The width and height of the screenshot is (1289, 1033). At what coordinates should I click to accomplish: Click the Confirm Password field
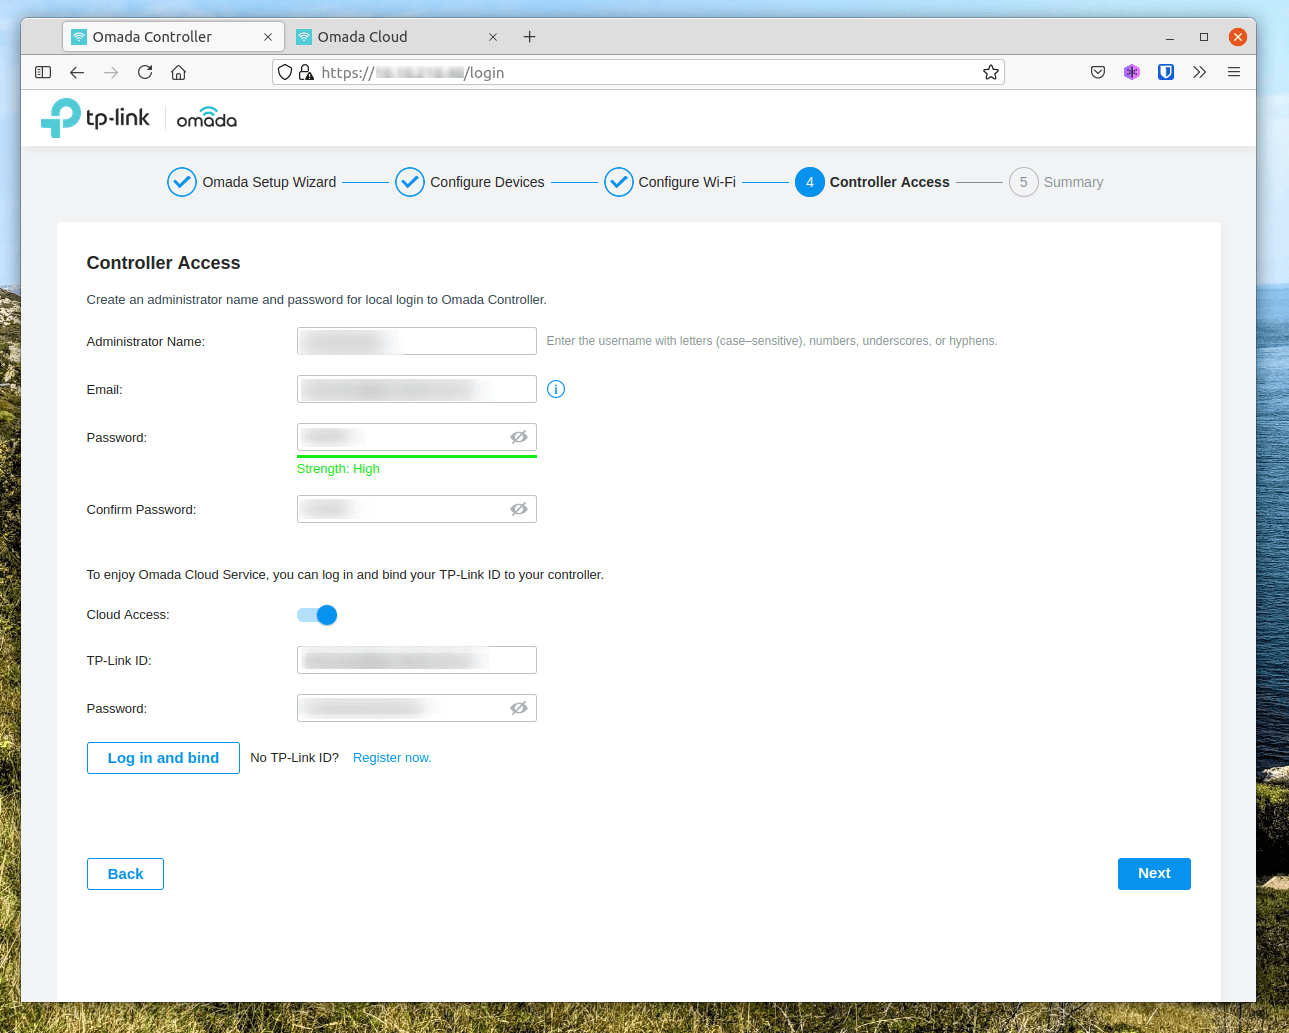(x=417, y=509)
